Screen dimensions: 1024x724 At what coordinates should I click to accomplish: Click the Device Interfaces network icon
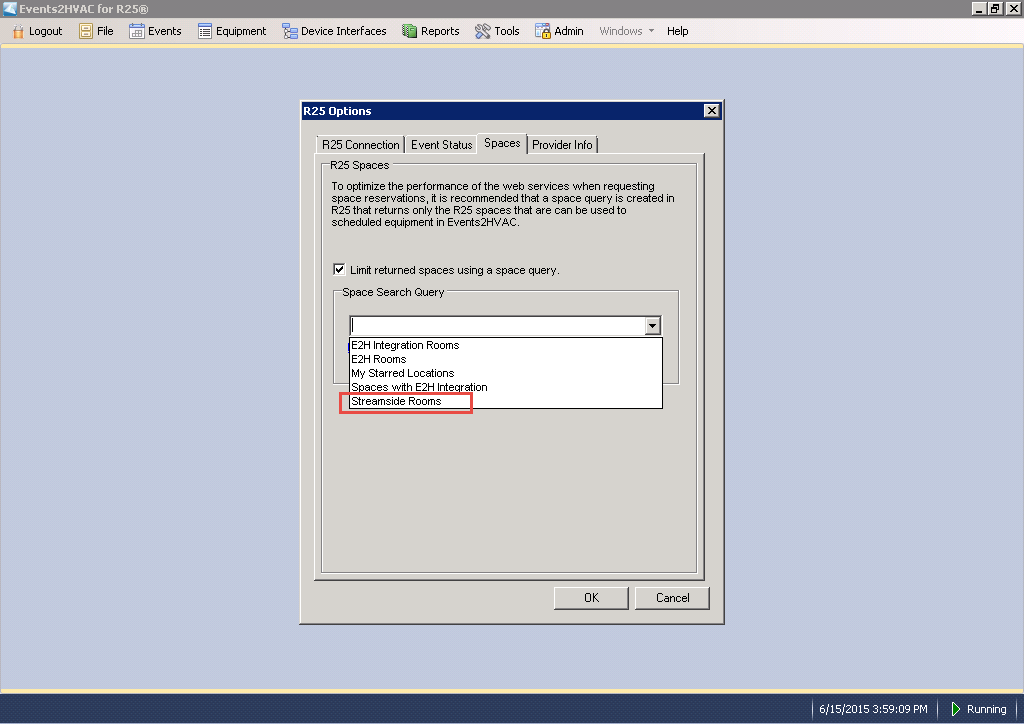290,31
